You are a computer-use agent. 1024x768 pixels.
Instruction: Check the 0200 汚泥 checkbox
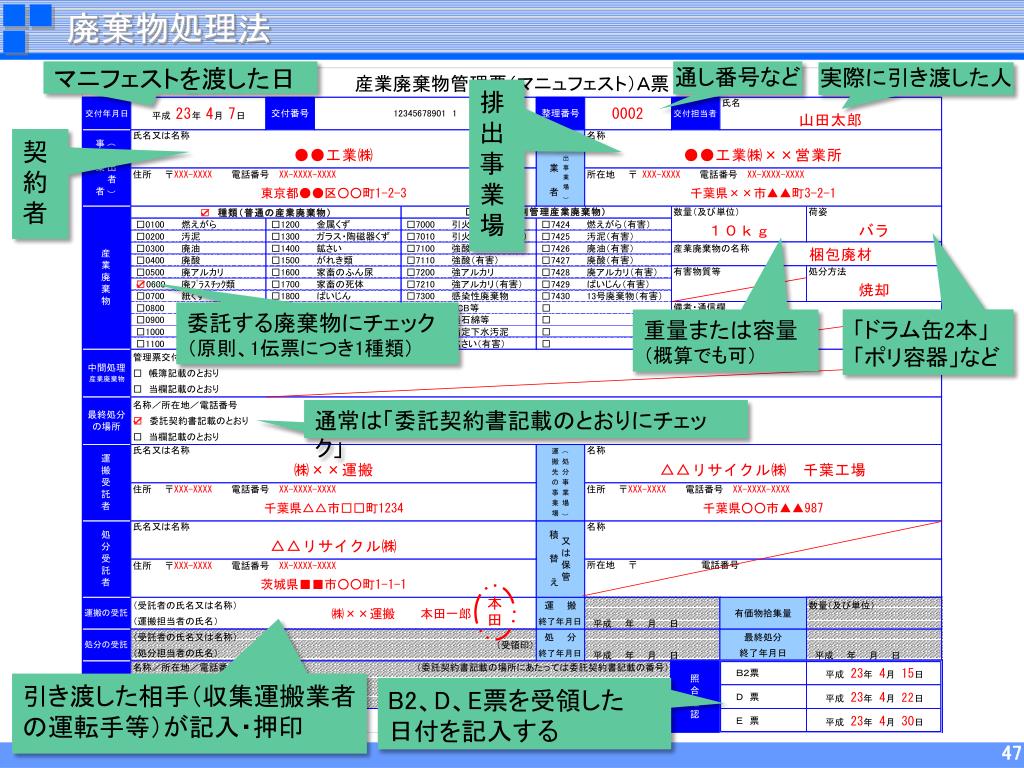point(140,236)
